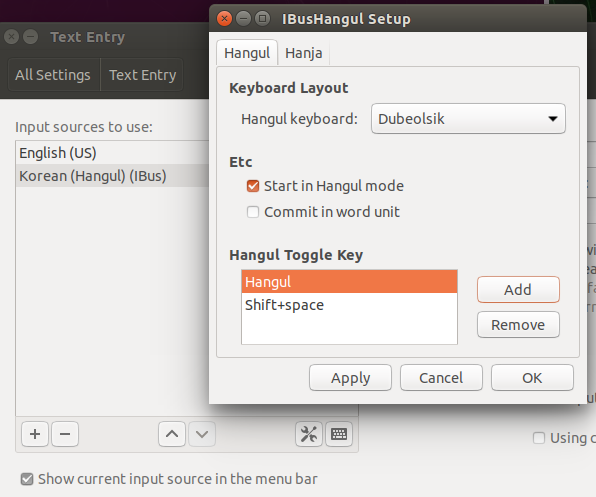Viewport: 596px width, 497px height.
Task: Enable Commit in word unit
Action: click(253, 212)
